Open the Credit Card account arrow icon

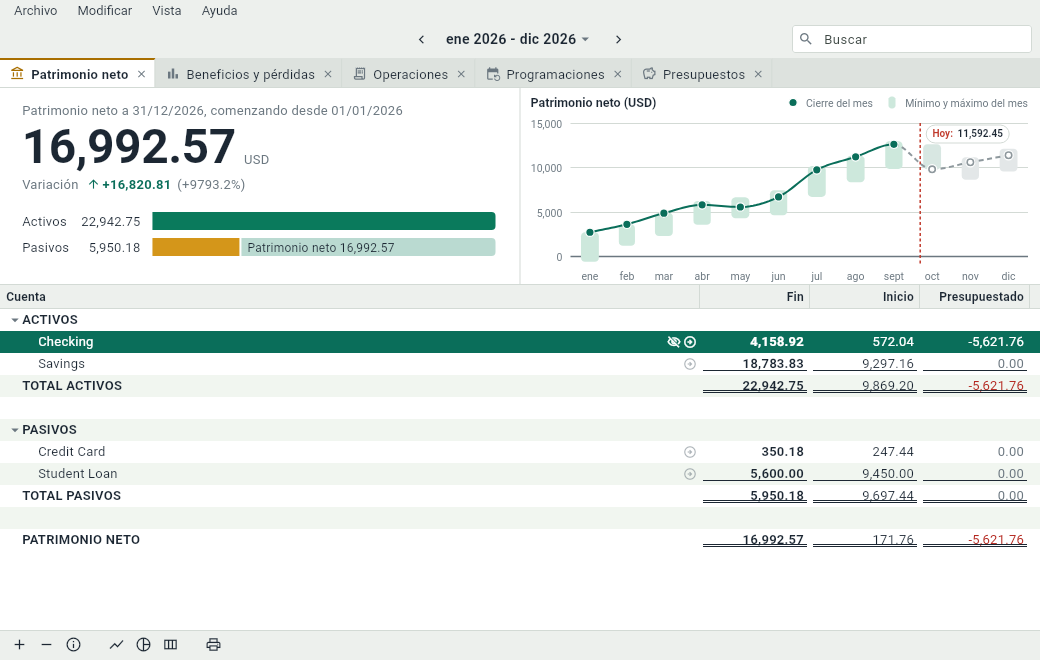[690, 452]
